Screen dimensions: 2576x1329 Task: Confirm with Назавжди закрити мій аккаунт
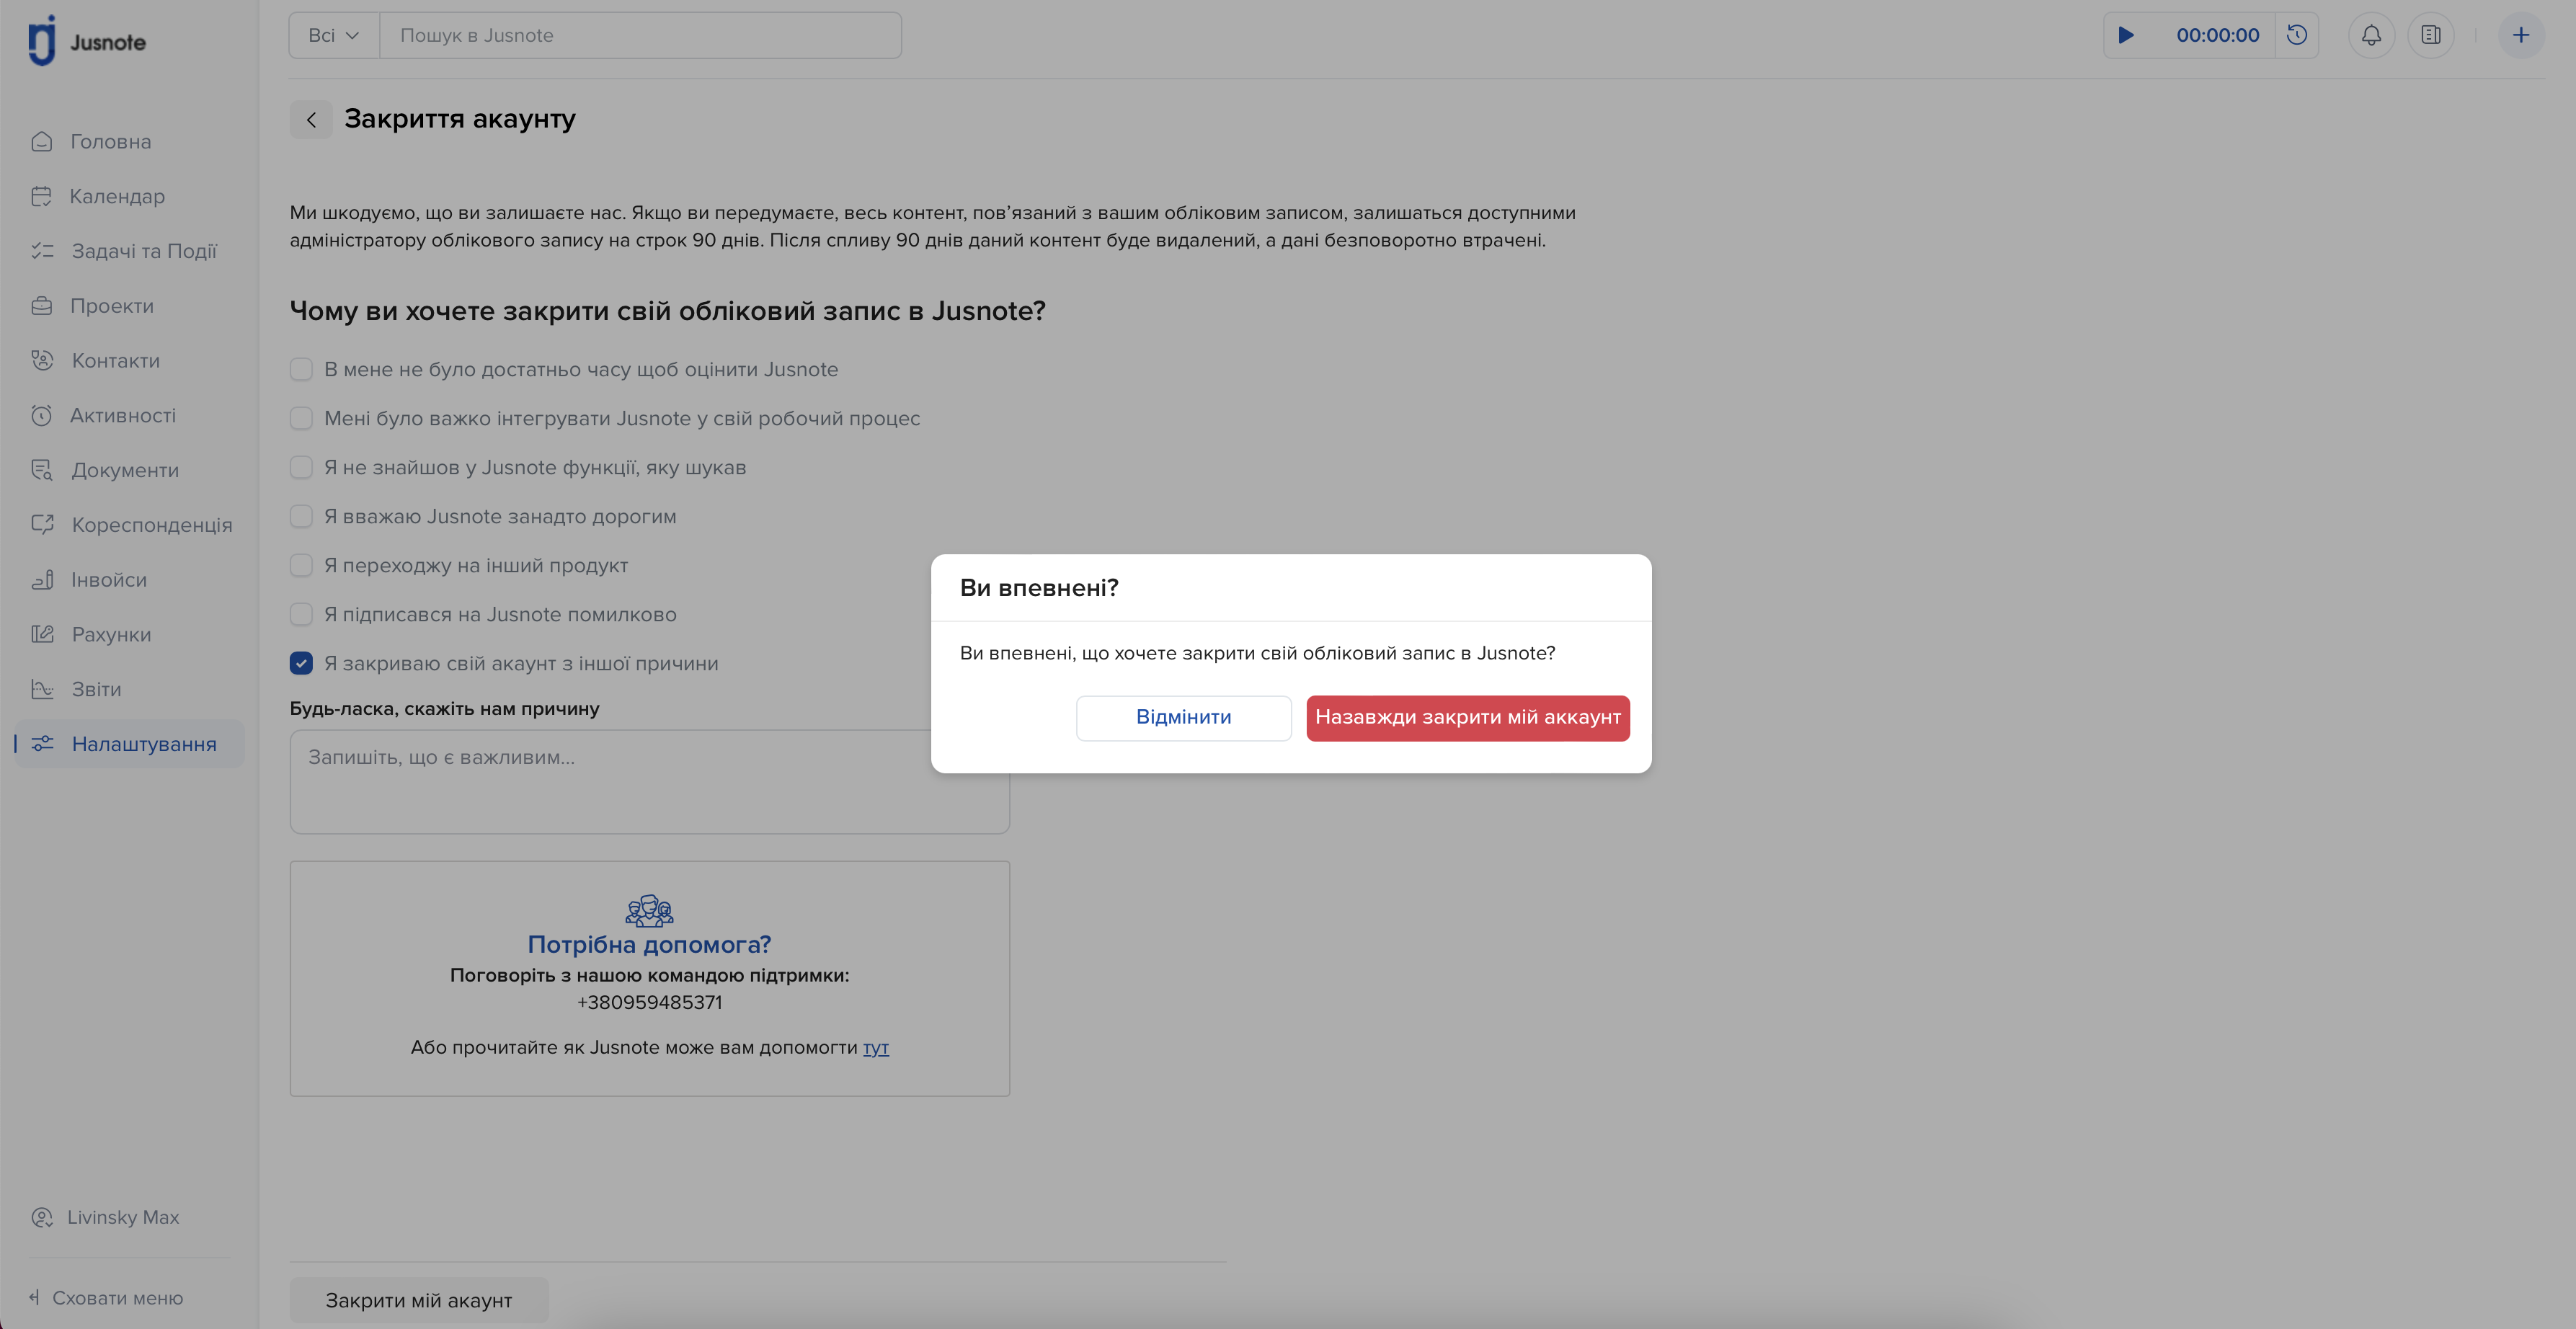pyautogui.click(x=1468, y=718)
